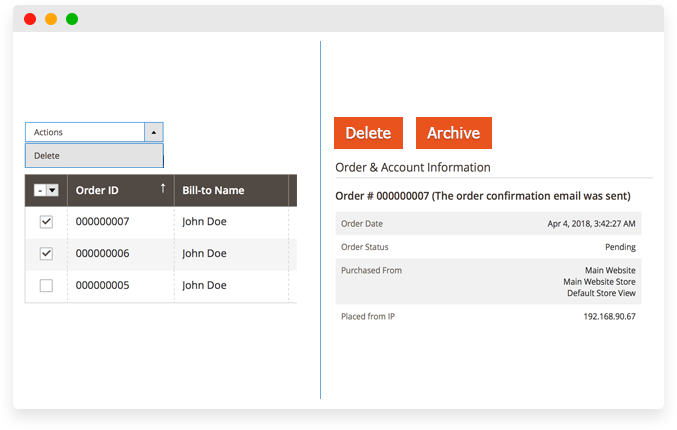Click John Doe in the 000000006 row

click(204, 253)
